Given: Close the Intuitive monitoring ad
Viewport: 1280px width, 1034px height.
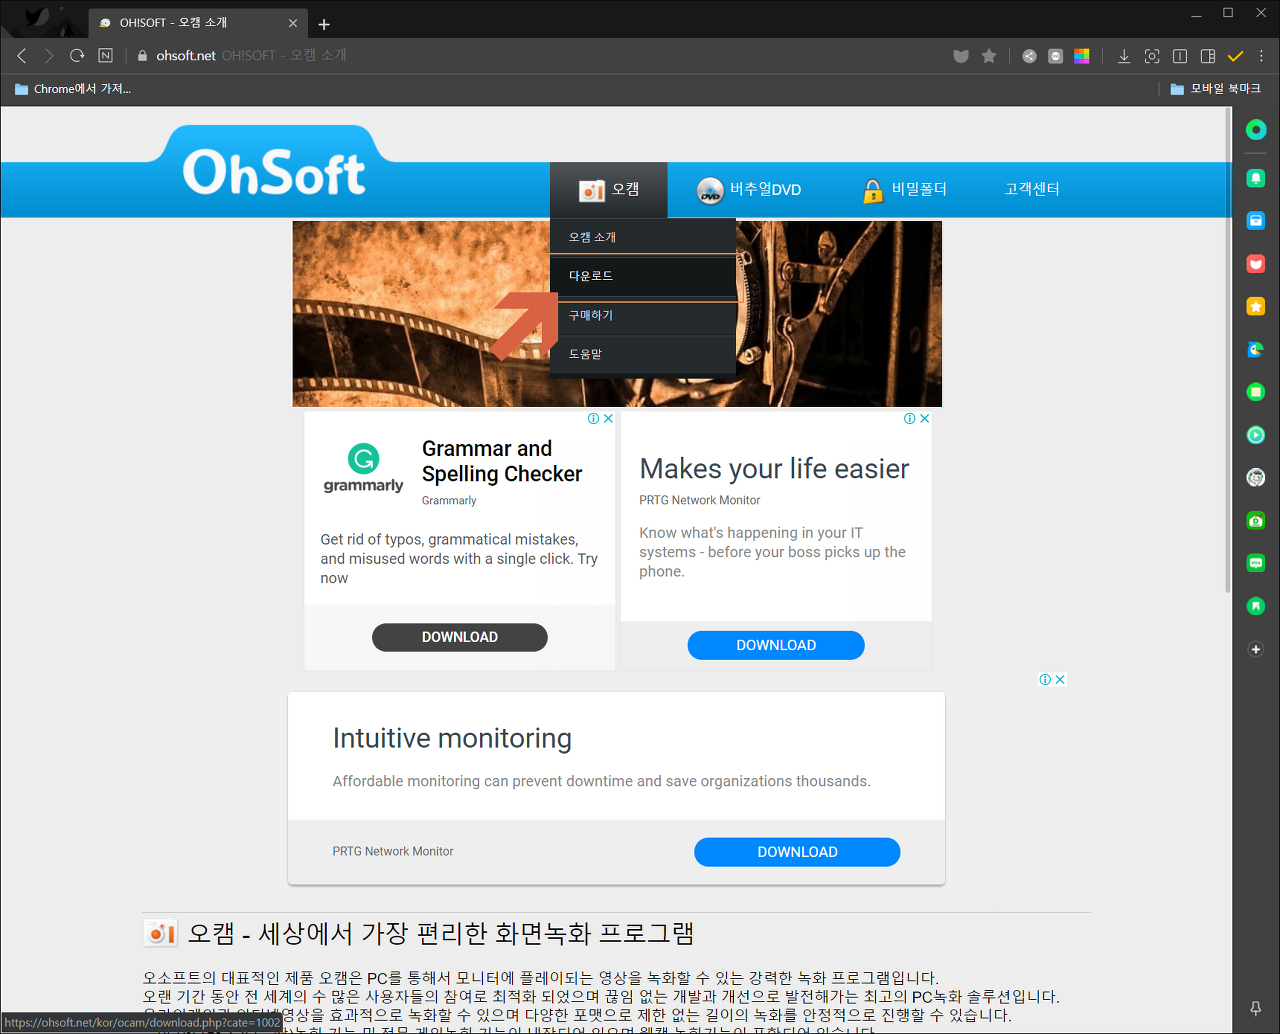Looking at the screenshot, I should (1060, 680).
